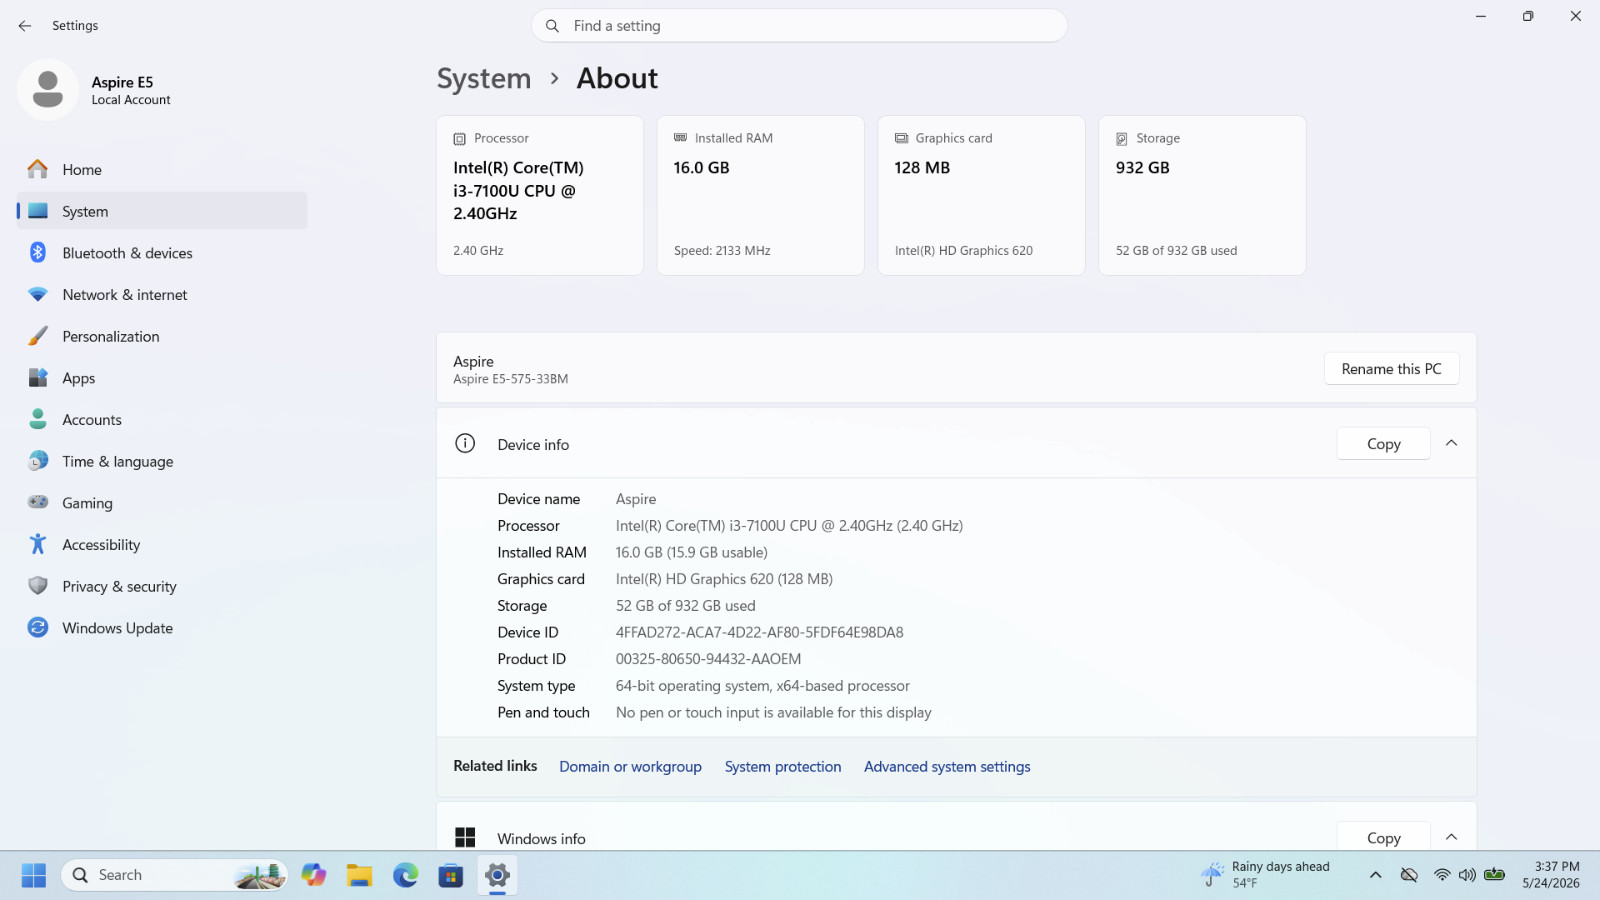
Task: Open Microsoft Store from the taskbar
Action: coord(451,875)
